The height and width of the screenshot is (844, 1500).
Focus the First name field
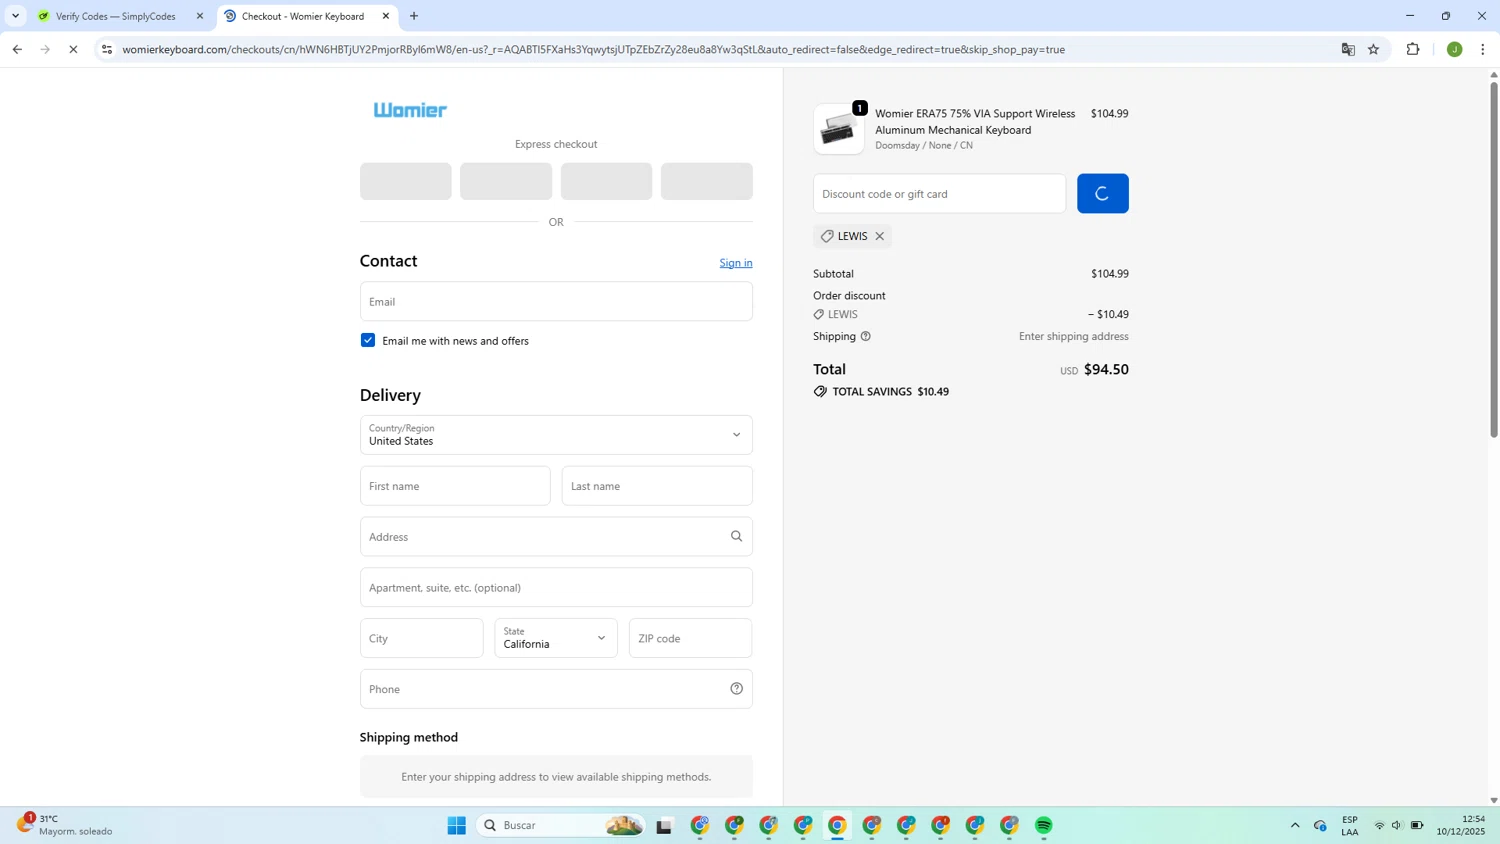tap(455, 486)
